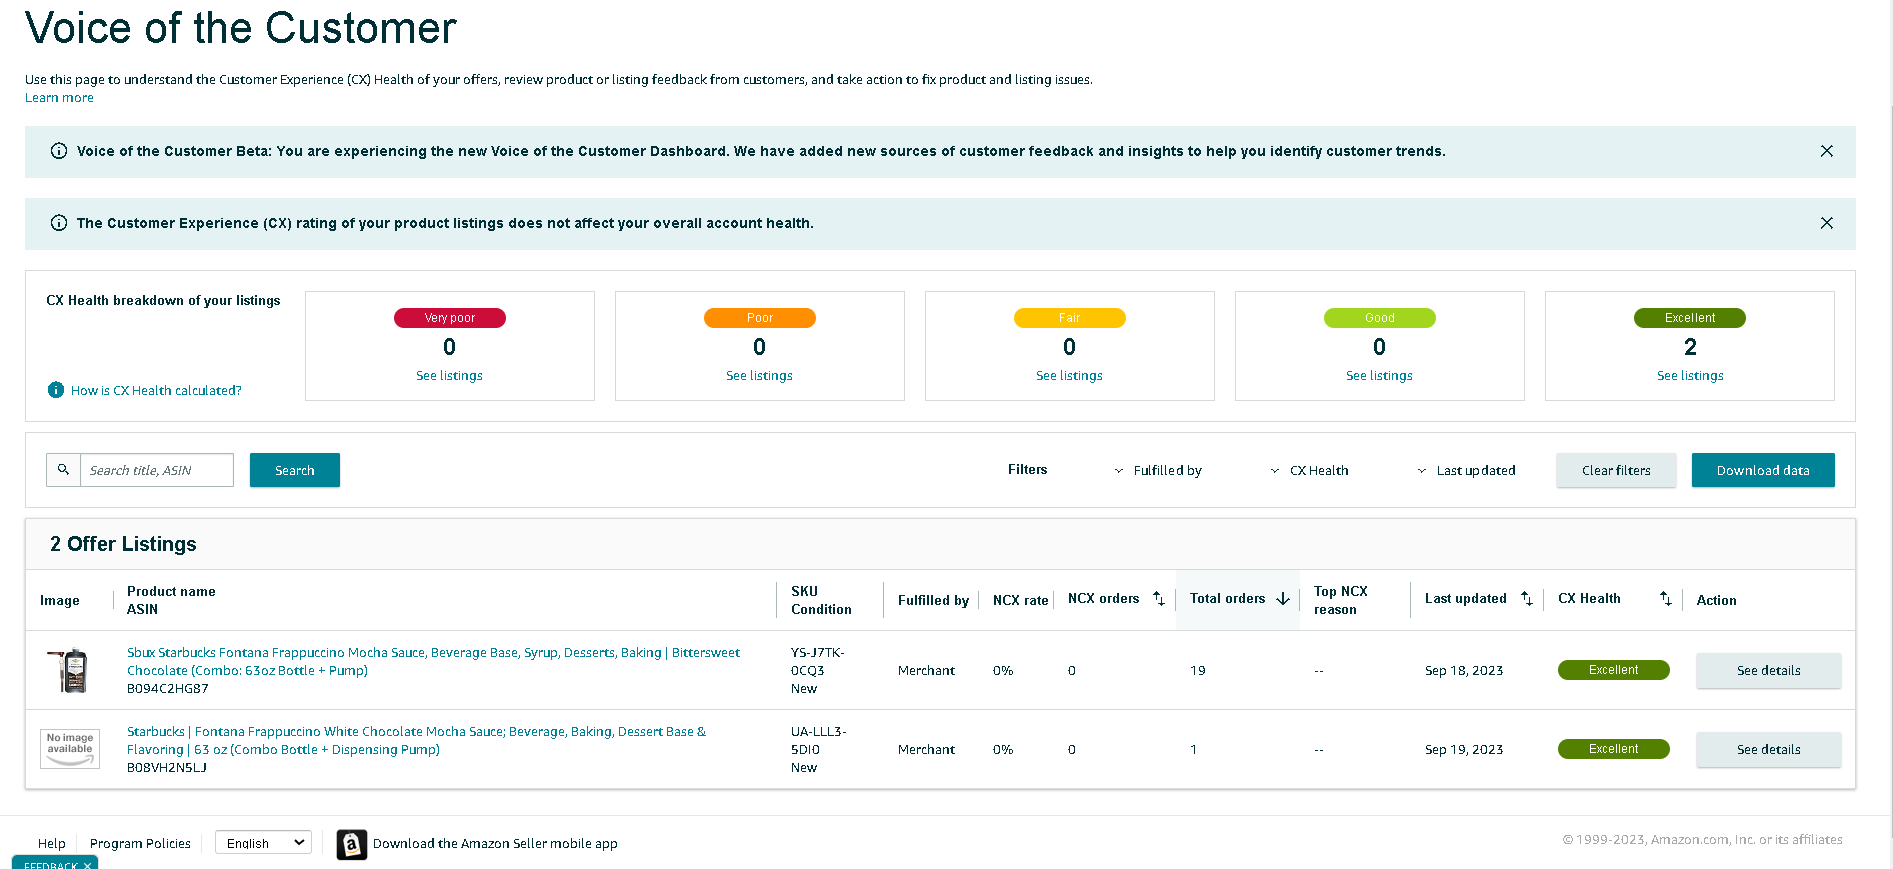Expand the Fulfilled by filter
The image size is (1893, 869).
tap(1158, 471)
